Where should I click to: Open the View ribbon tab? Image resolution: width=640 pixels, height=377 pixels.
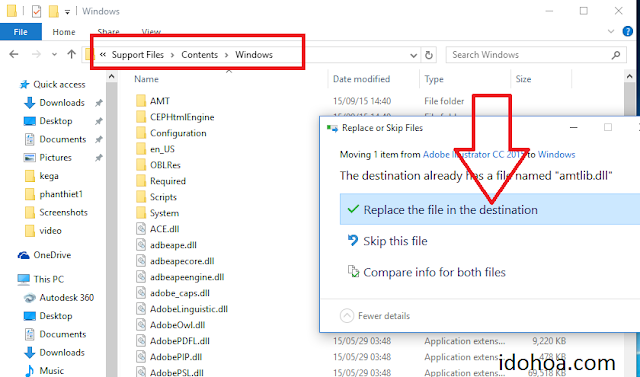151,32
